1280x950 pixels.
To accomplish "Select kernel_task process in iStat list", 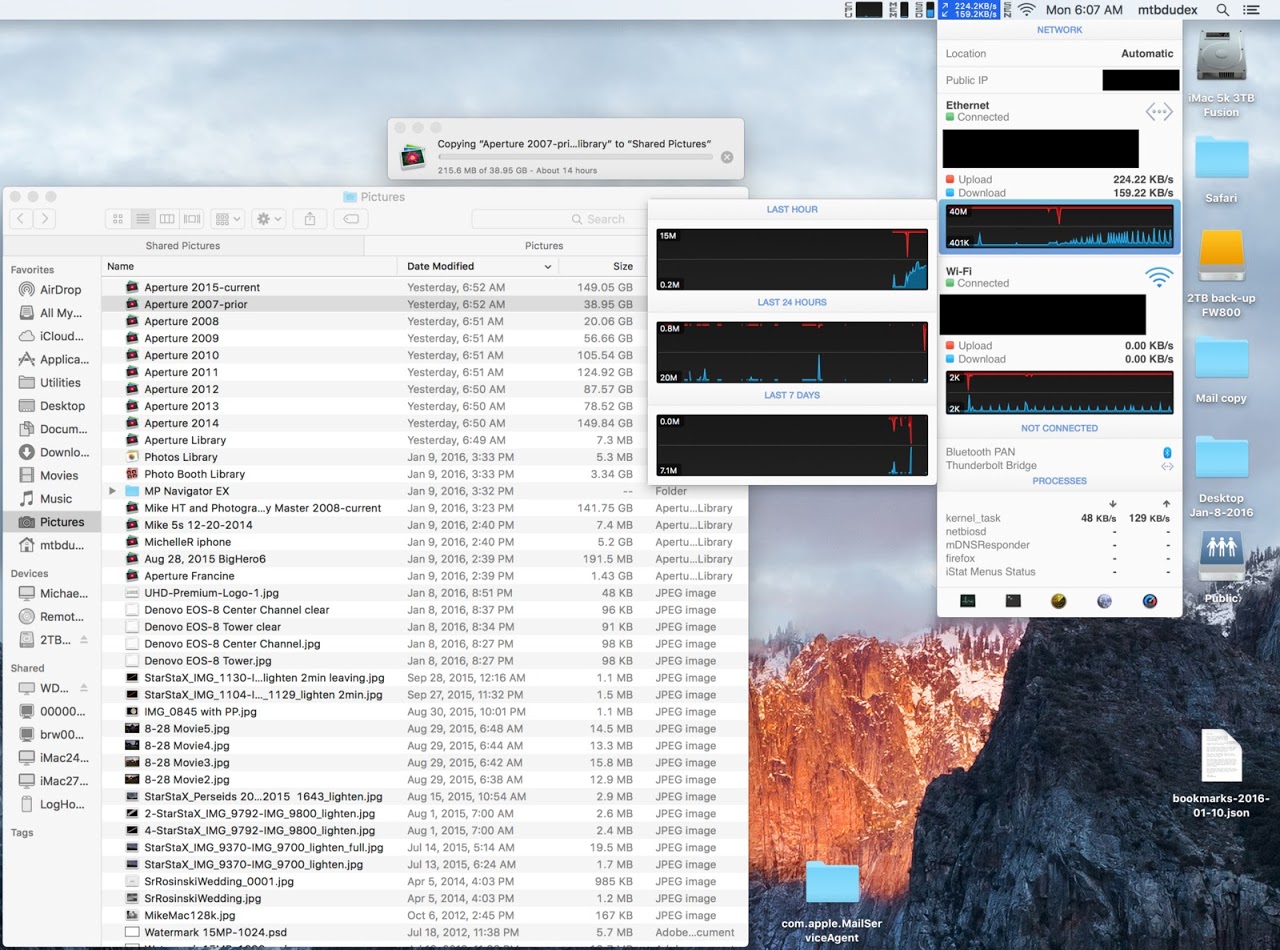I will pos(1059,518).
